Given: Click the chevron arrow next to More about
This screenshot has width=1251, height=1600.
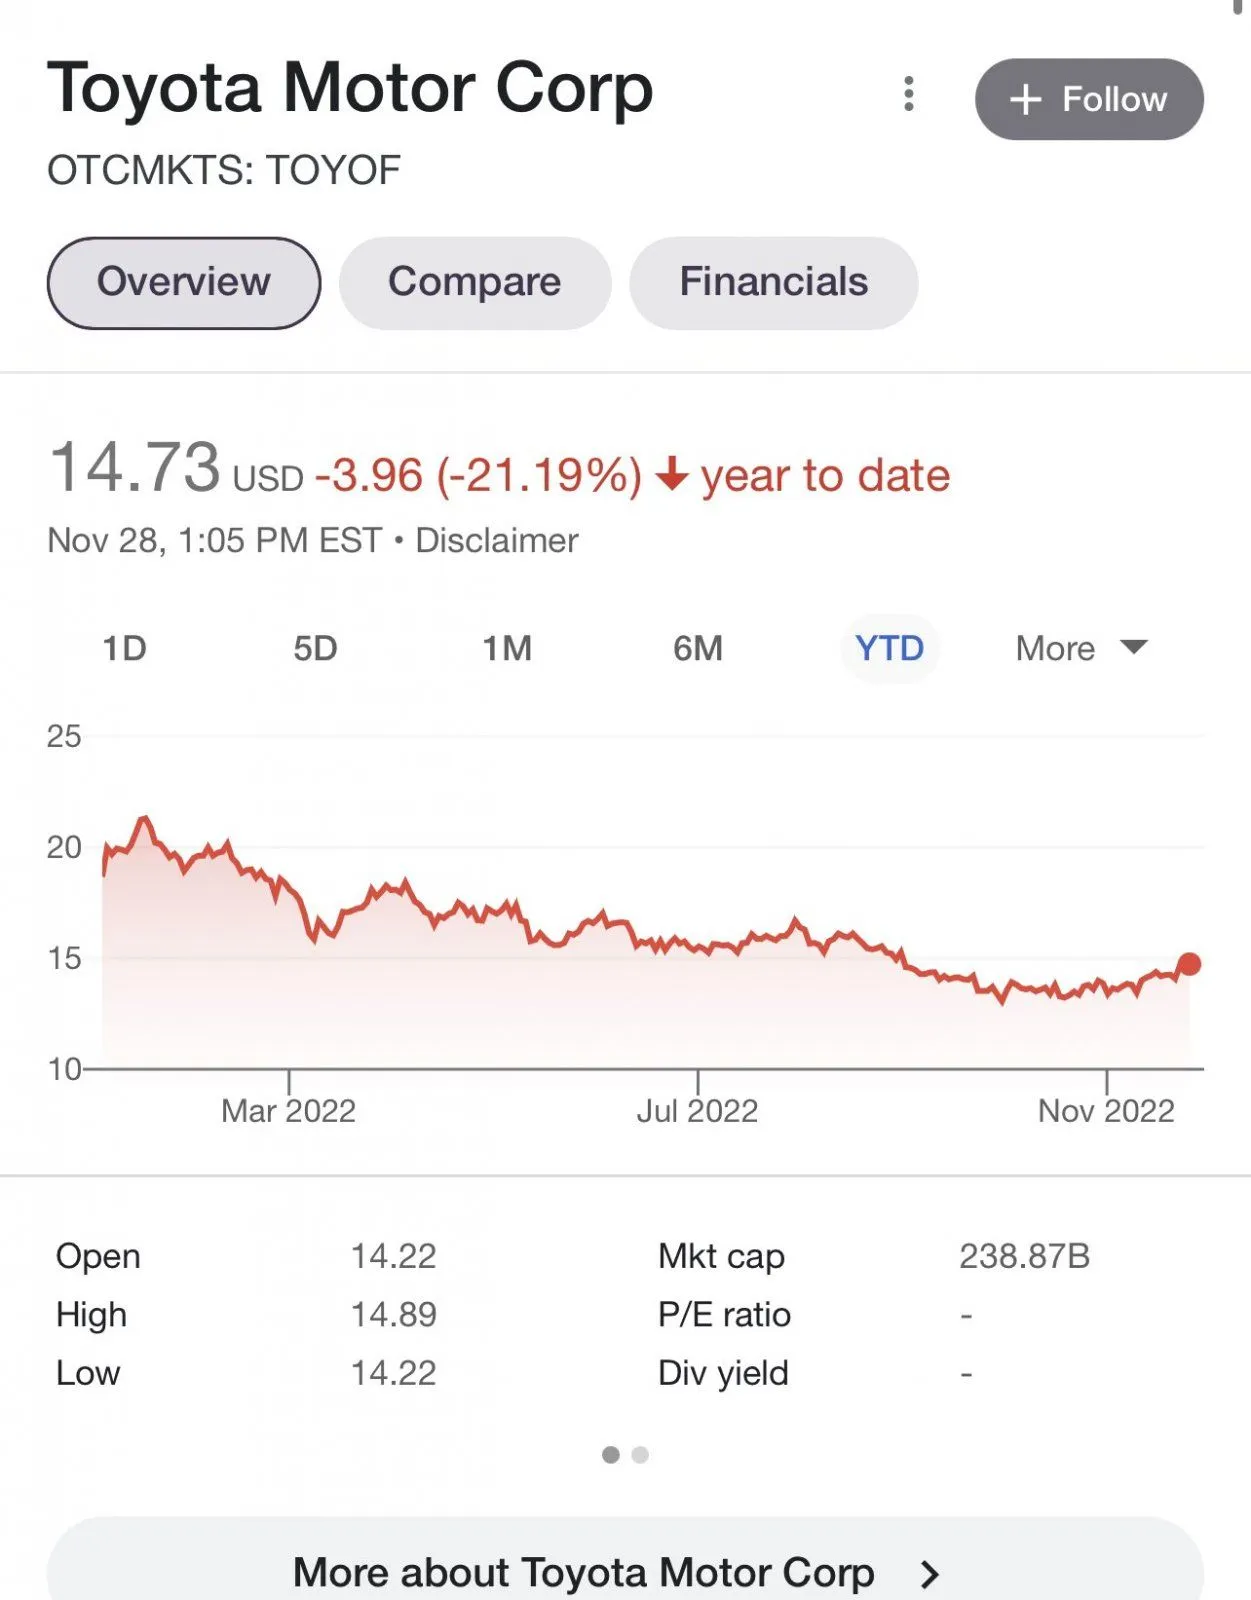Looking at the screenshot, I should click(930, 1574).
